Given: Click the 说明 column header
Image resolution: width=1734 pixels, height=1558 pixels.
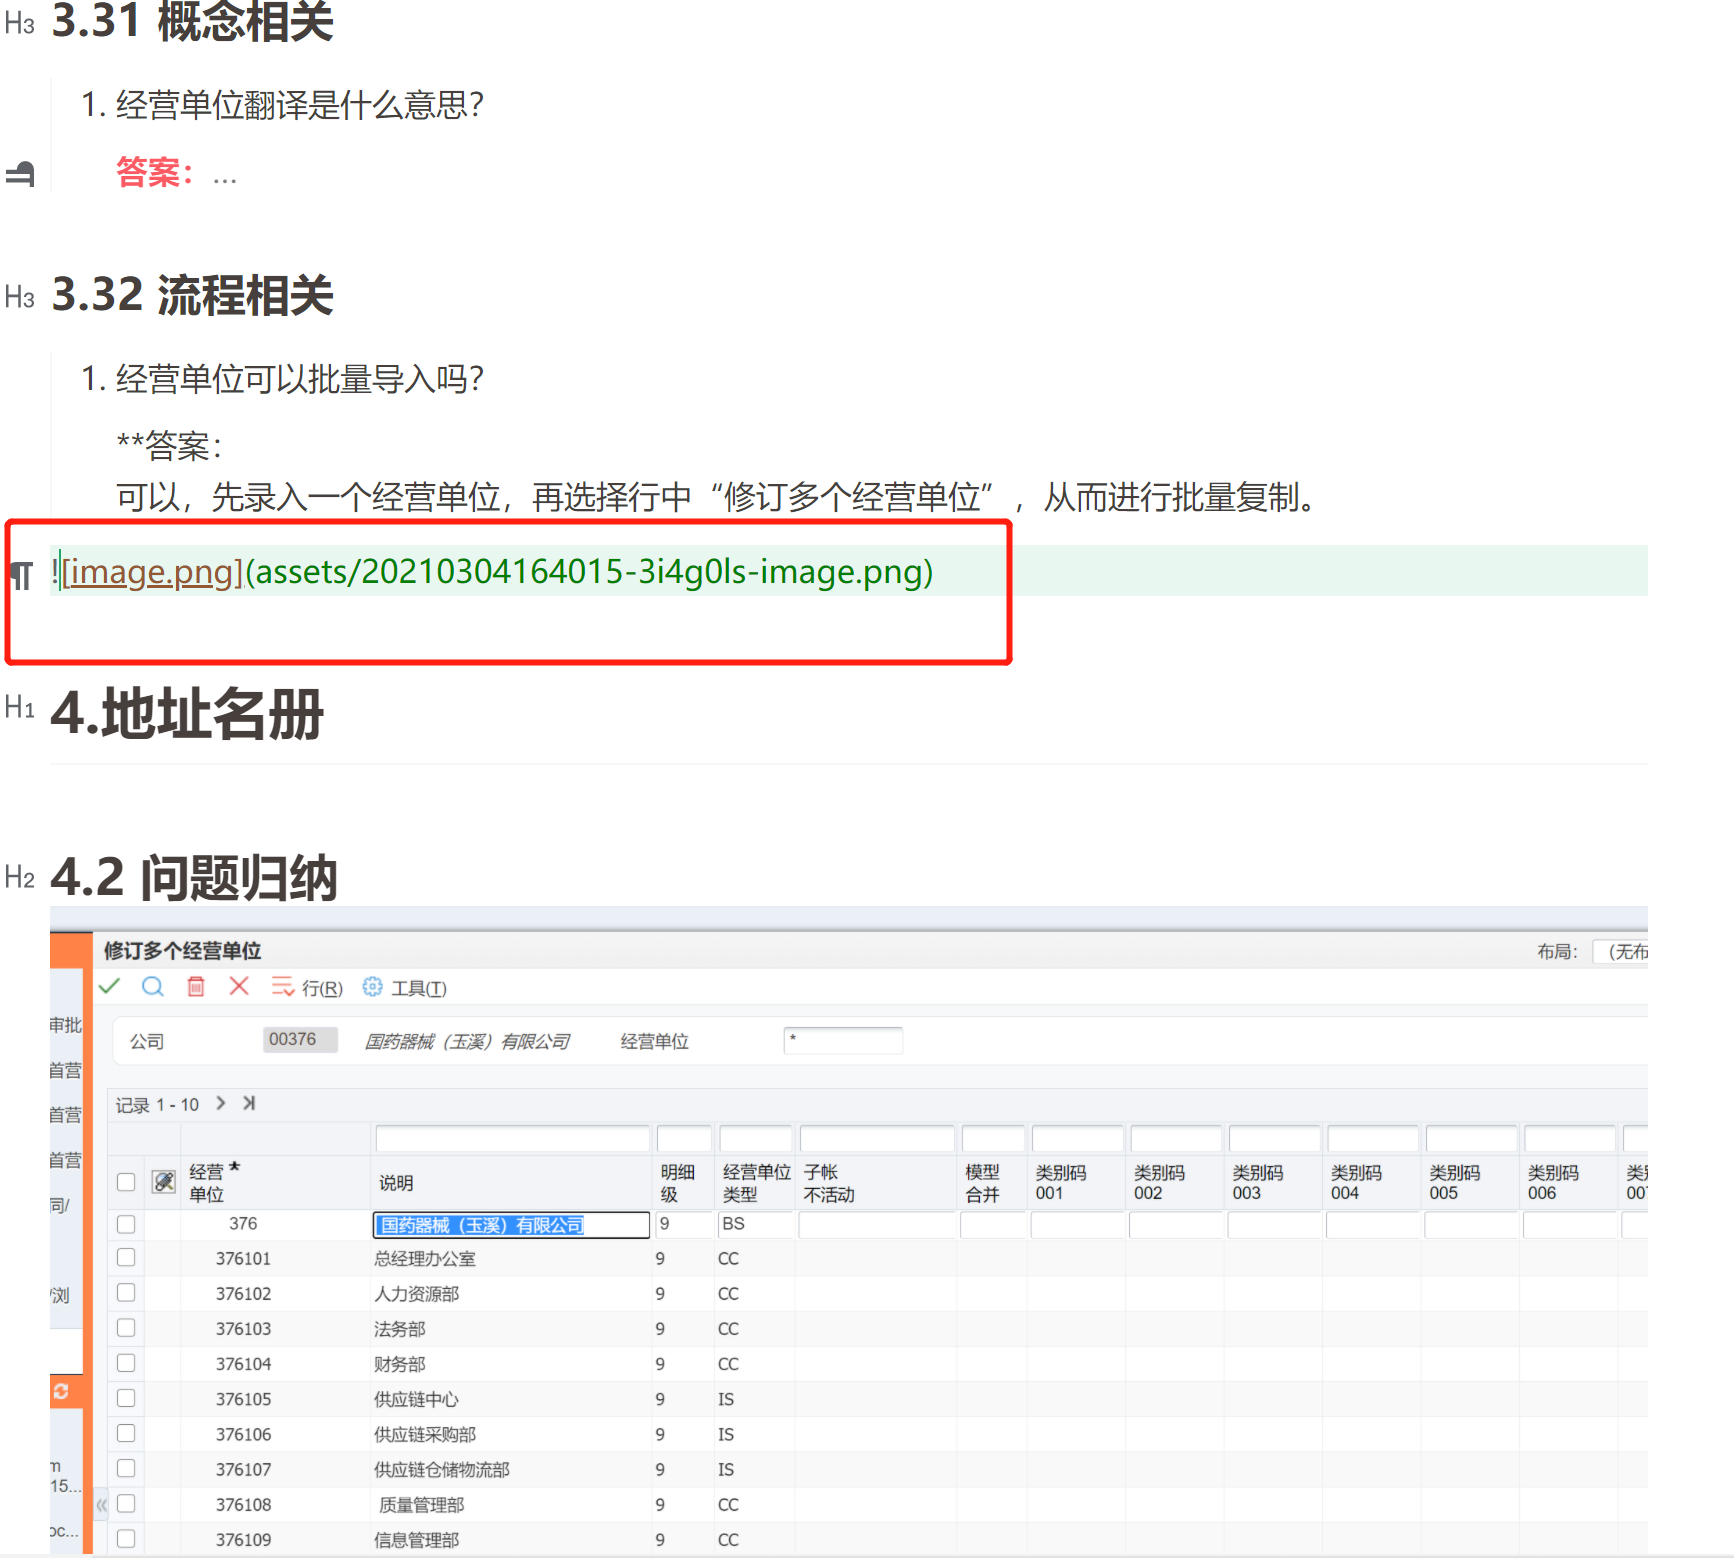Looking at the screenshot, I should point(396,1183).
